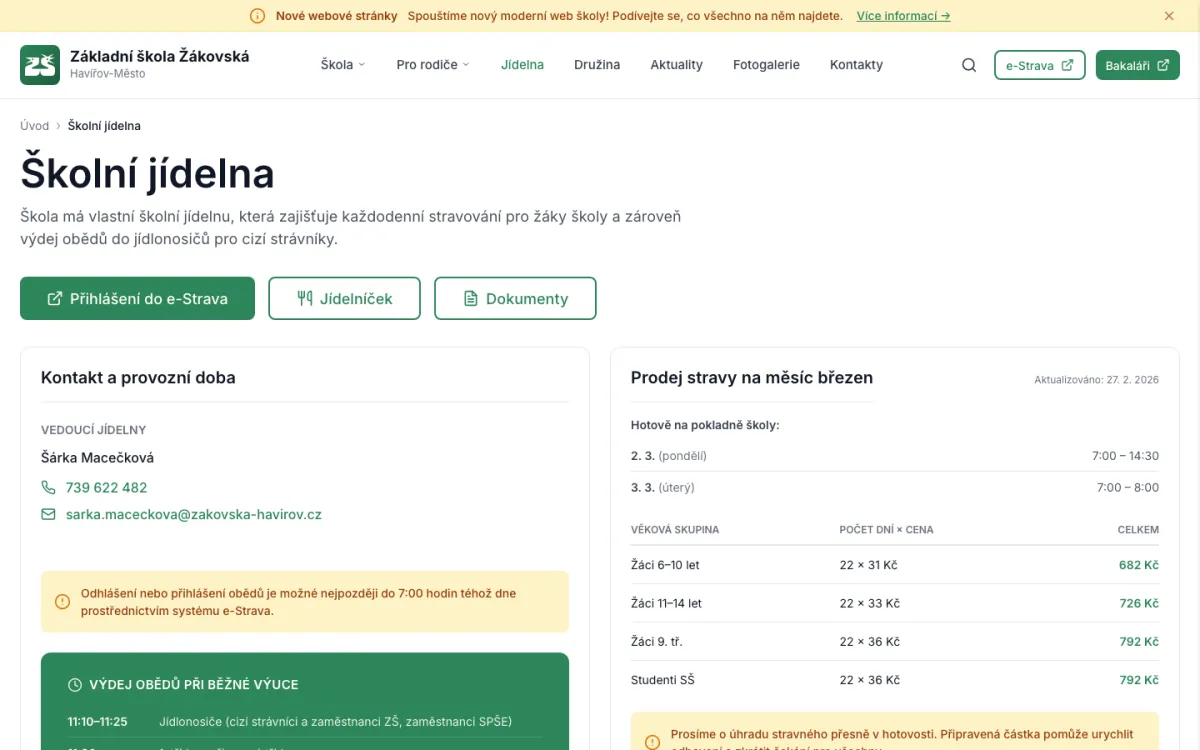Click the Dokumenty button
This screenshot has height=750, width=1200.
click(x=515, y=298)
